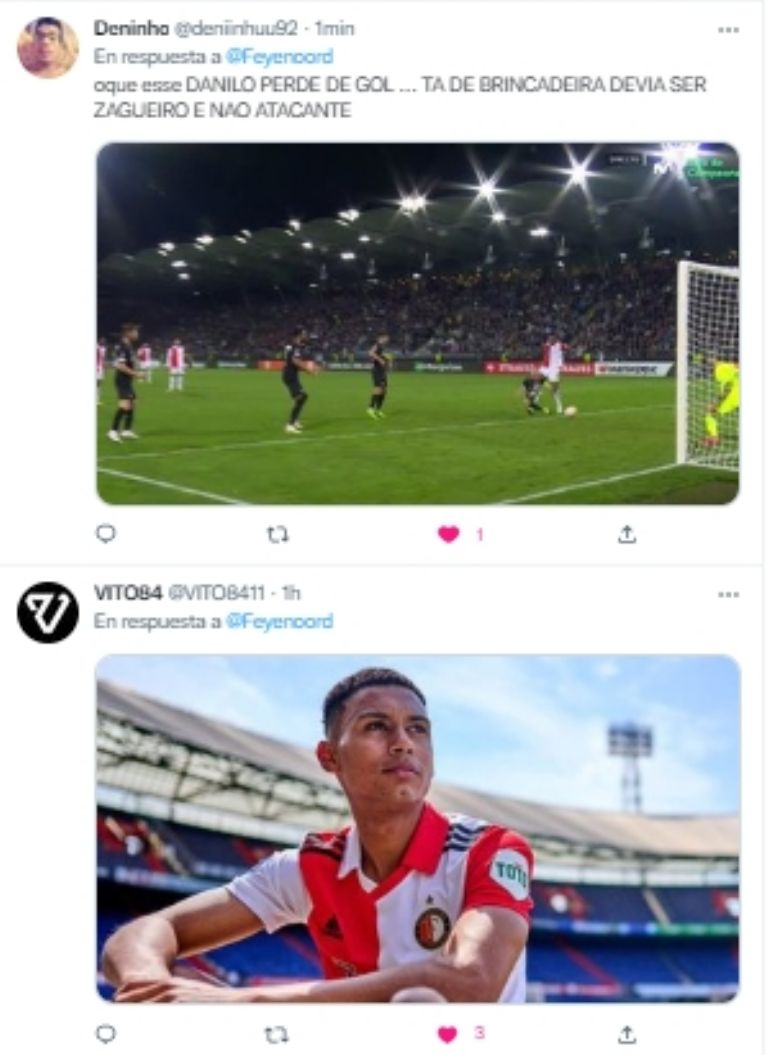Share VITO84's tweet
Image resolution: width=768 pixels, height=1055 pixels.
[626, 1033]
